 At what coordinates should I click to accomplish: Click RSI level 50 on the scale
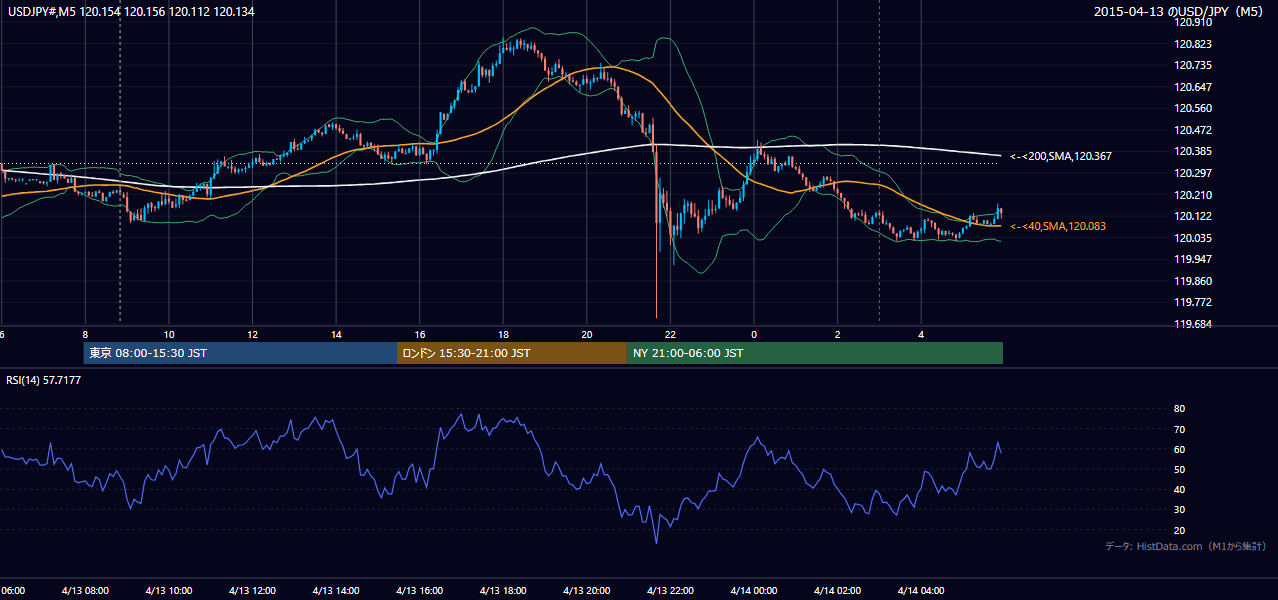pos(1179,469)
